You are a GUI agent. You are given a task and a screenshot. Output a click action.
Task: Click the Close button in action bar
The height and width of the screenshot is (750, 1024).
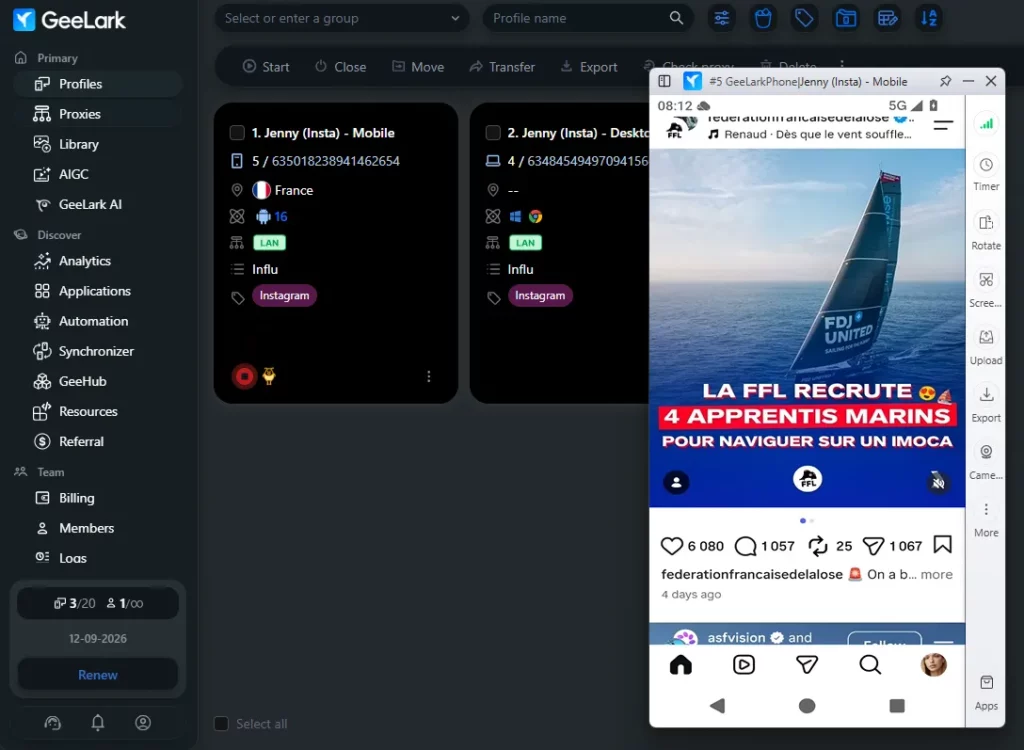point(340,67)
